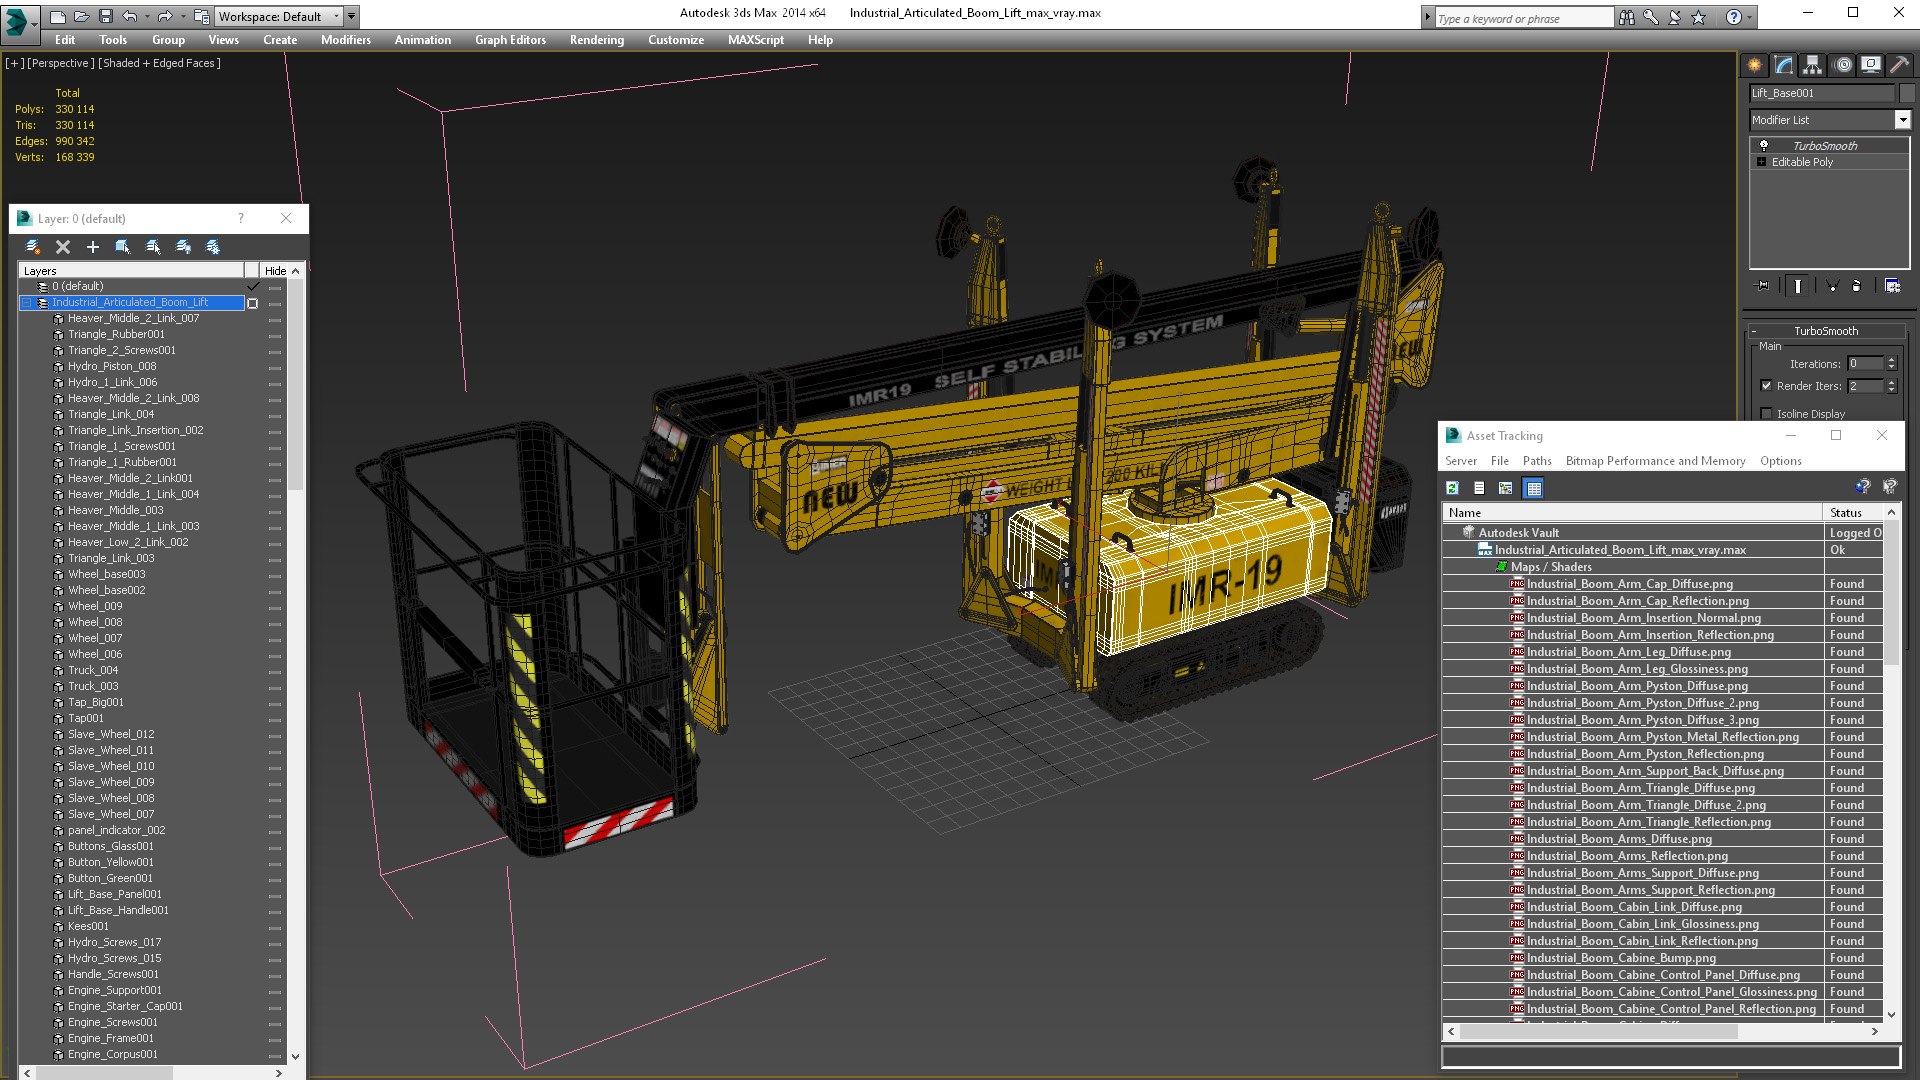Enable the Isoline Display checkbox
1920x1080 pixels.
pos(1766,414)
